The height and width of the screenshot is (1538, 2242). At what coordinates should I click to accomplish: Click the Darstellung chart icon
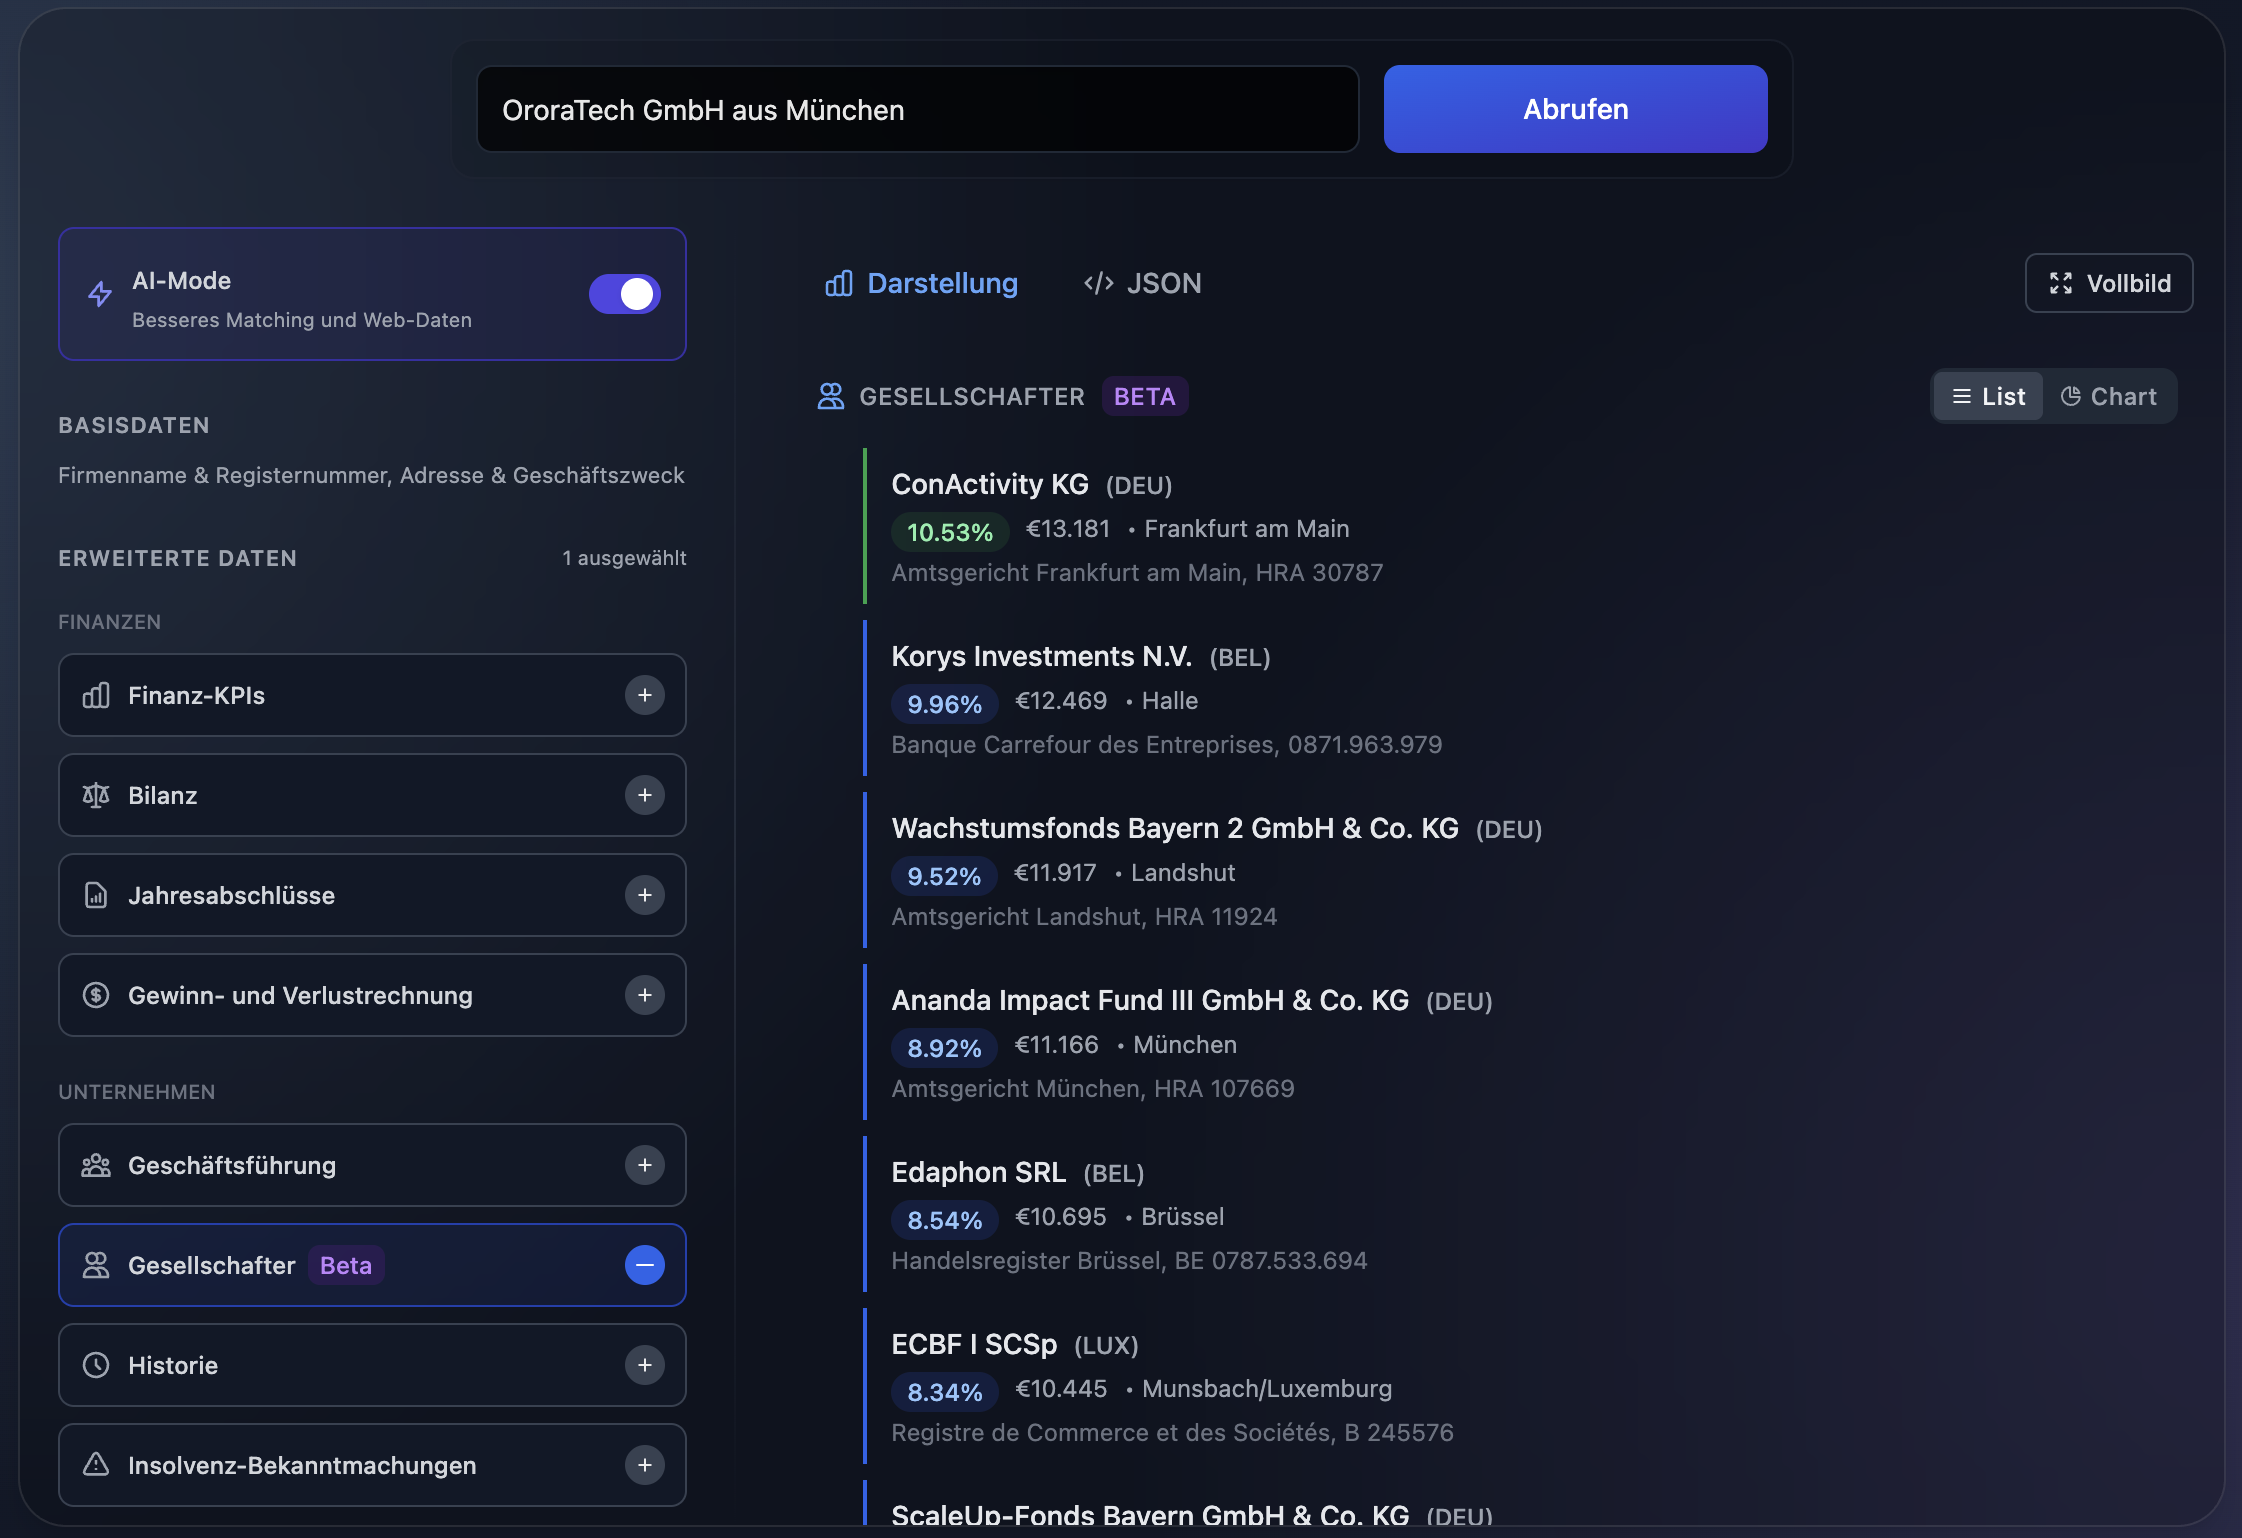(x=839, y=283)
